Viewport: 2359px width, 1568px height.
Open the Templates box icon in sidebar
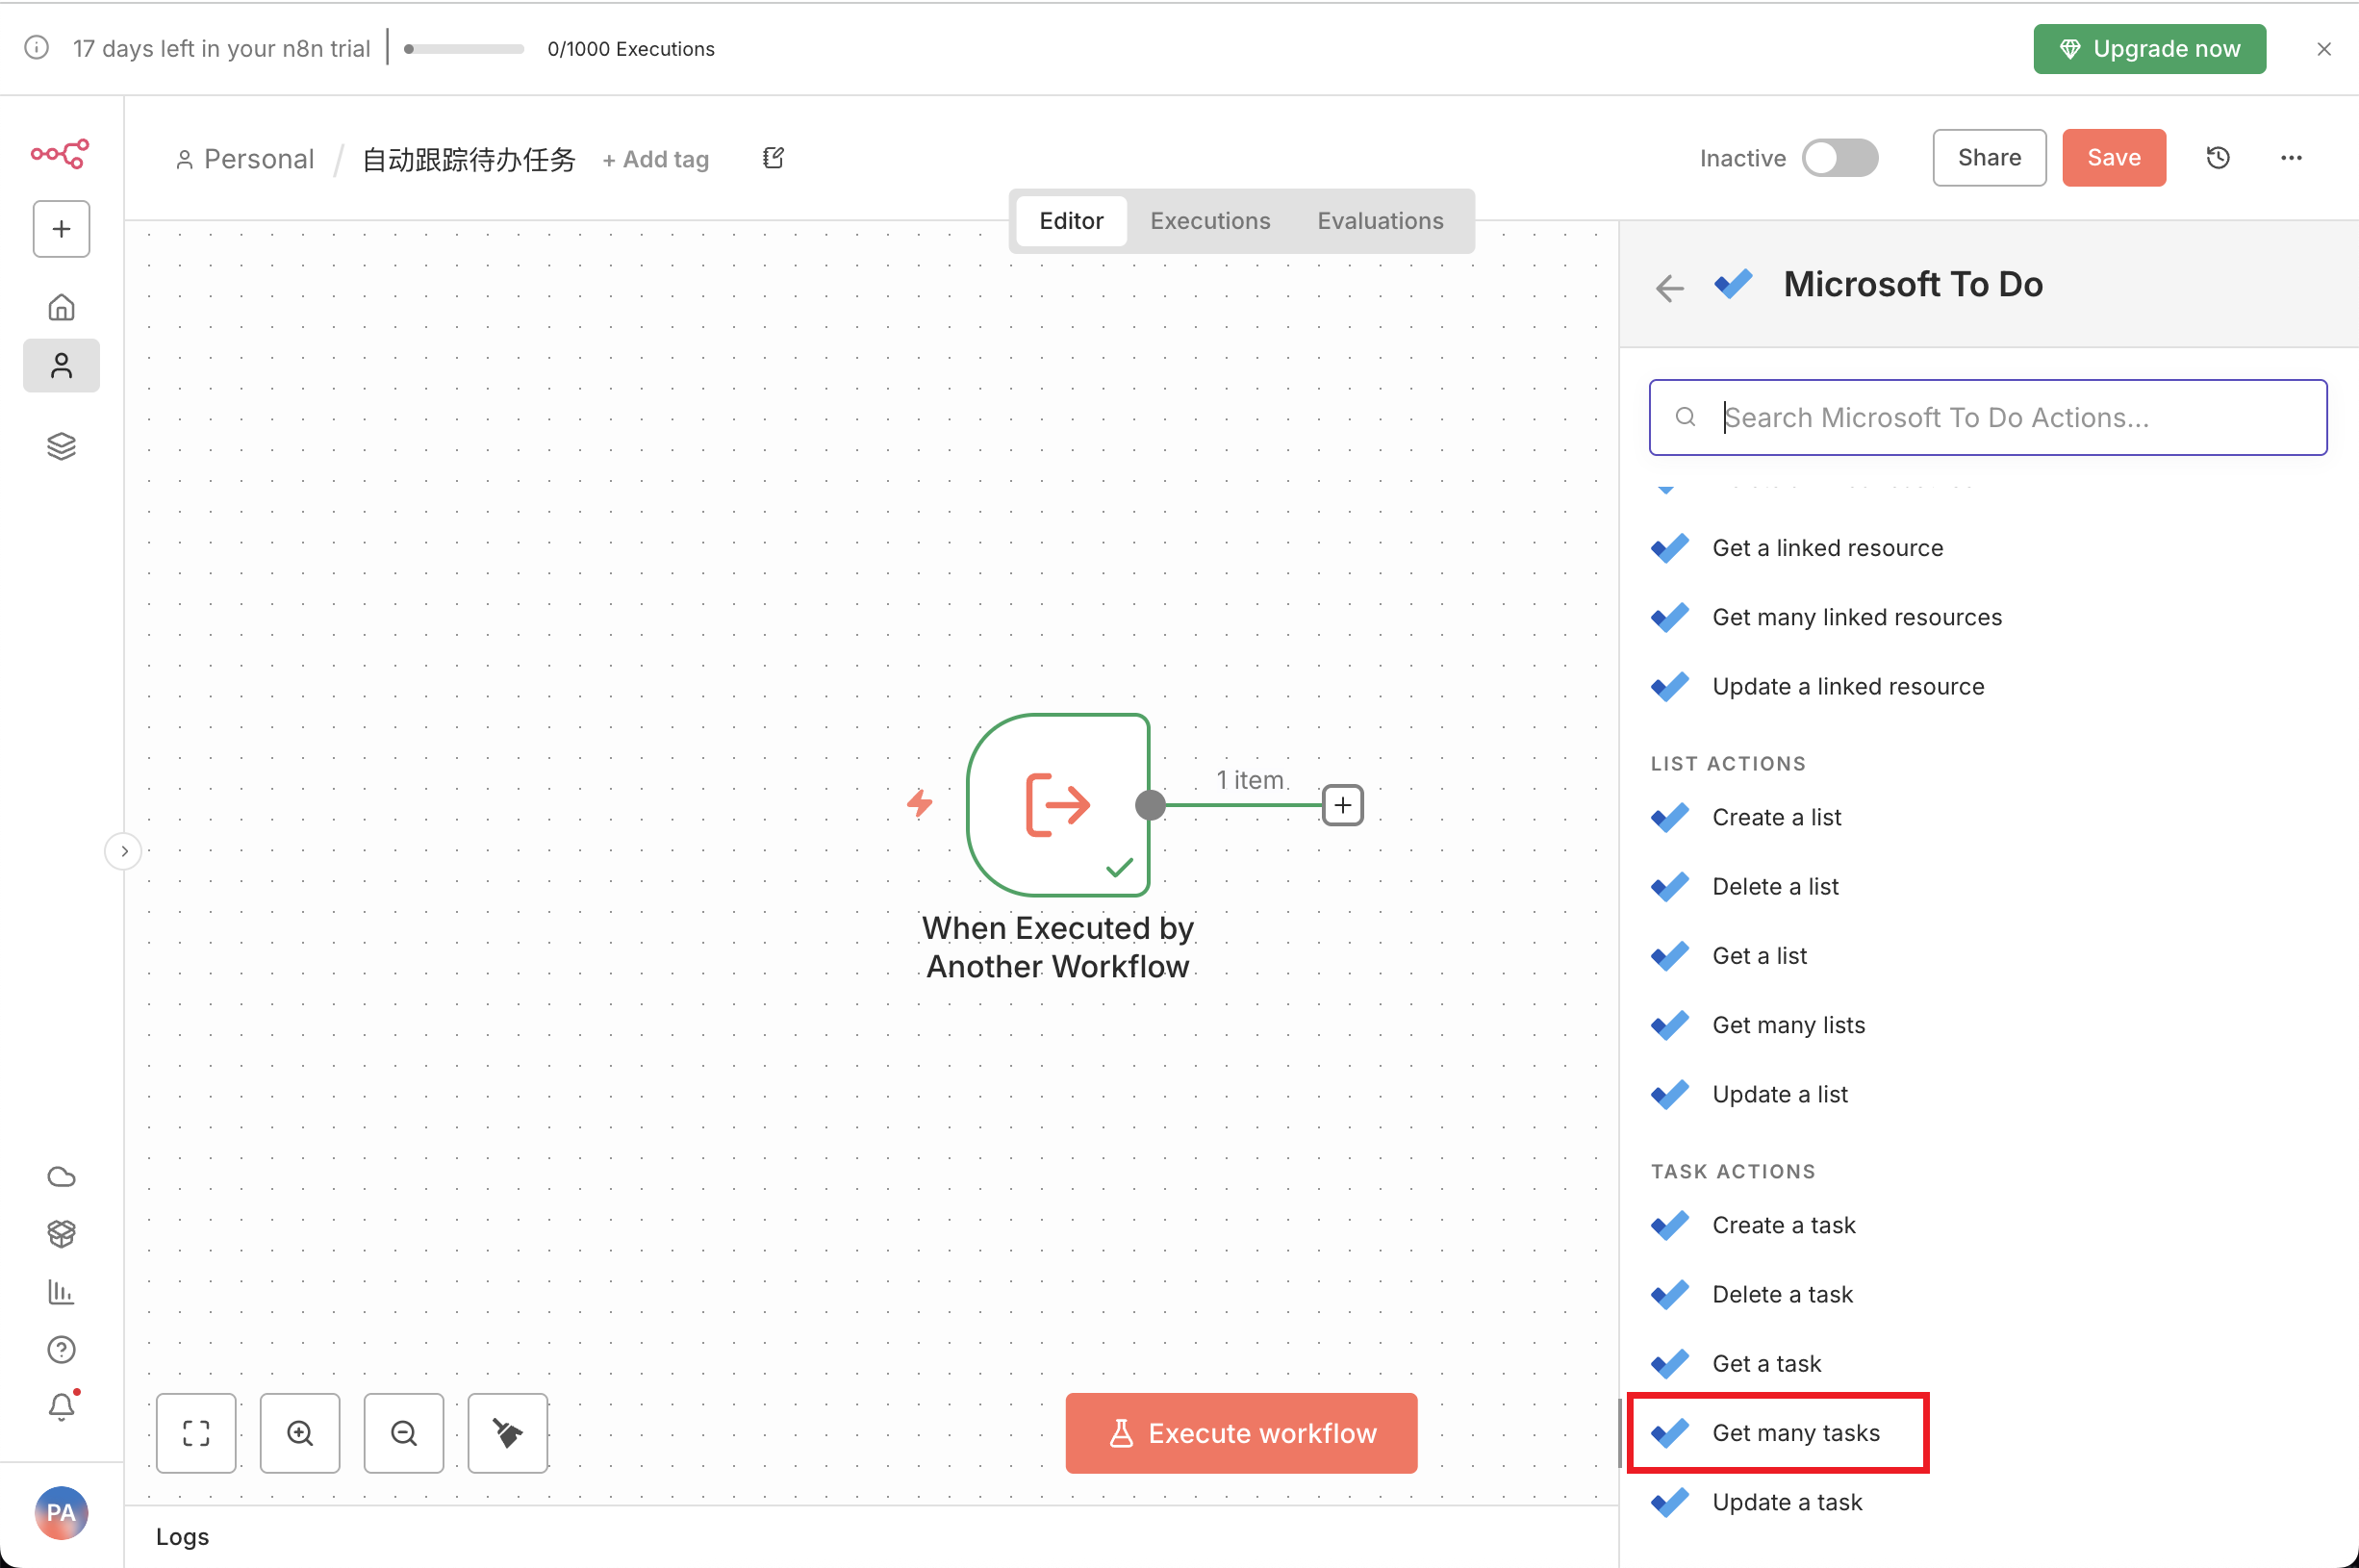click(x=61, y=1234)
